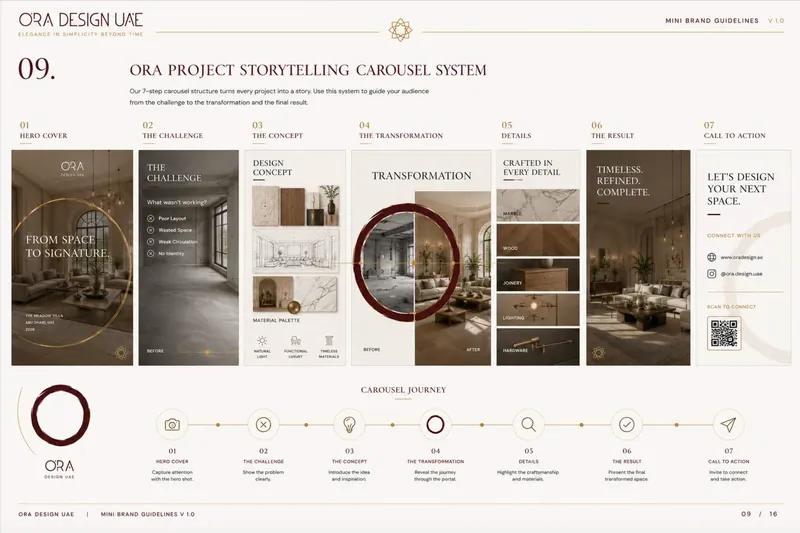
Task: Click the gold emblem on The Result slide
Action: pos(598,352)
